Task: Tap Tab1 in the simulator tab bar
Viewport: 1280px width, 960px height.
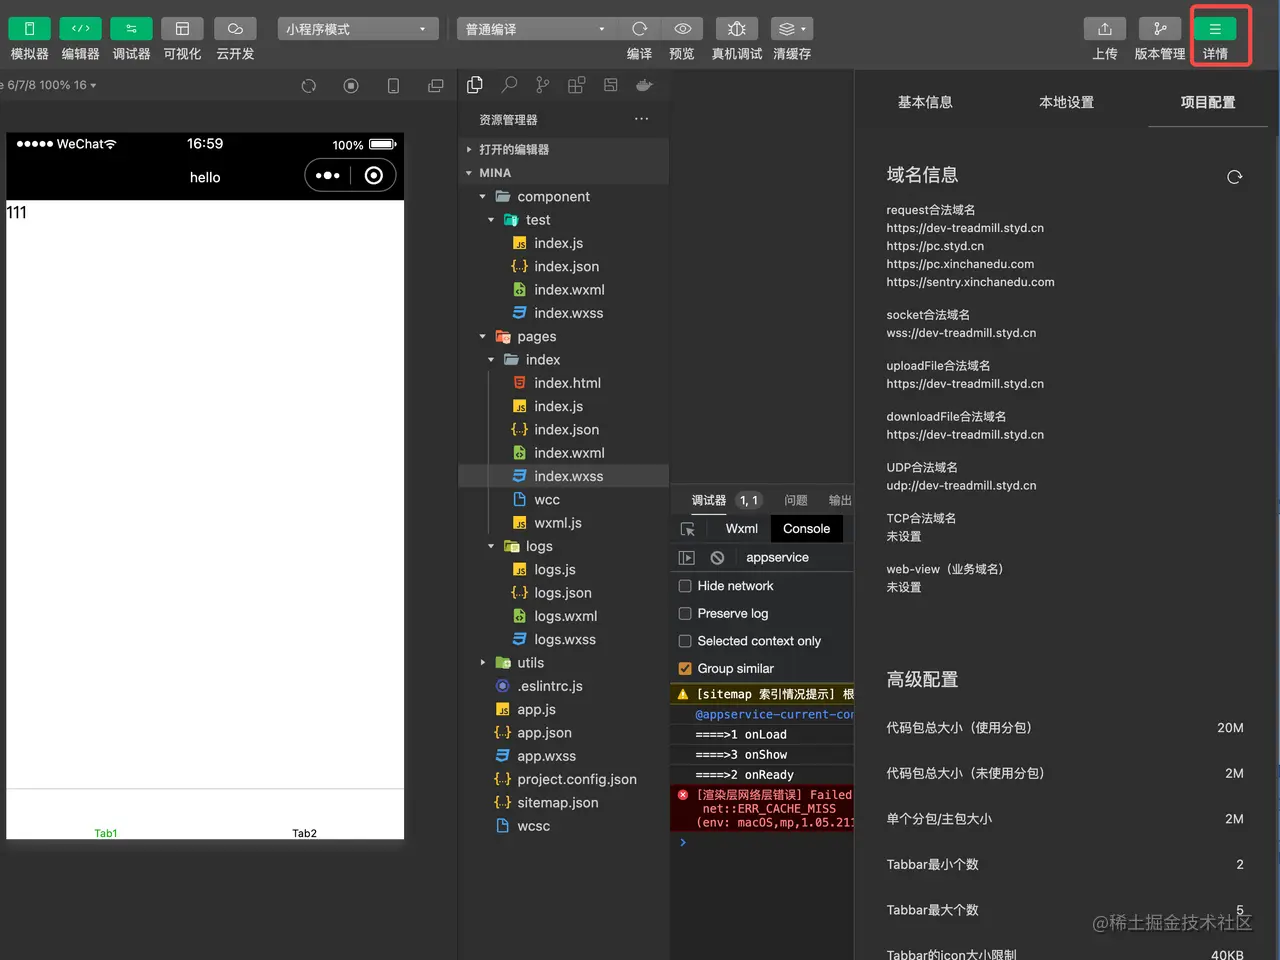Action: pyautogui.click(x=106, y=833)
